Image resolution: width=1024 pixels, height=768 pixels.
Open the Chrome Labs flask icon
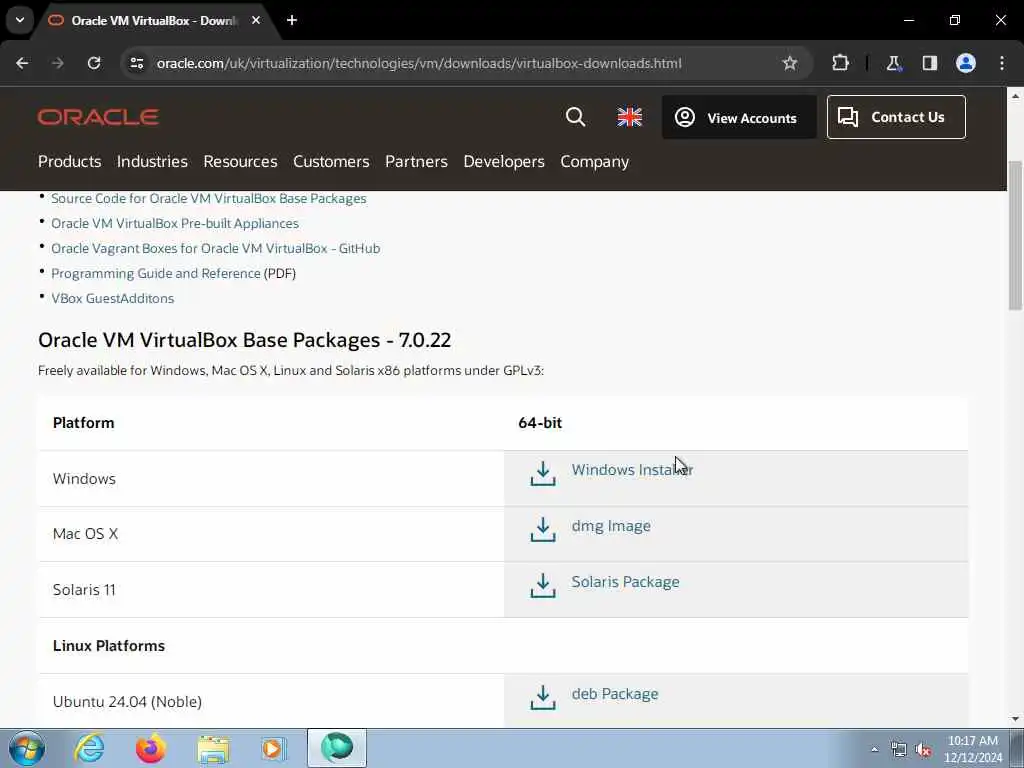[893, 63]
